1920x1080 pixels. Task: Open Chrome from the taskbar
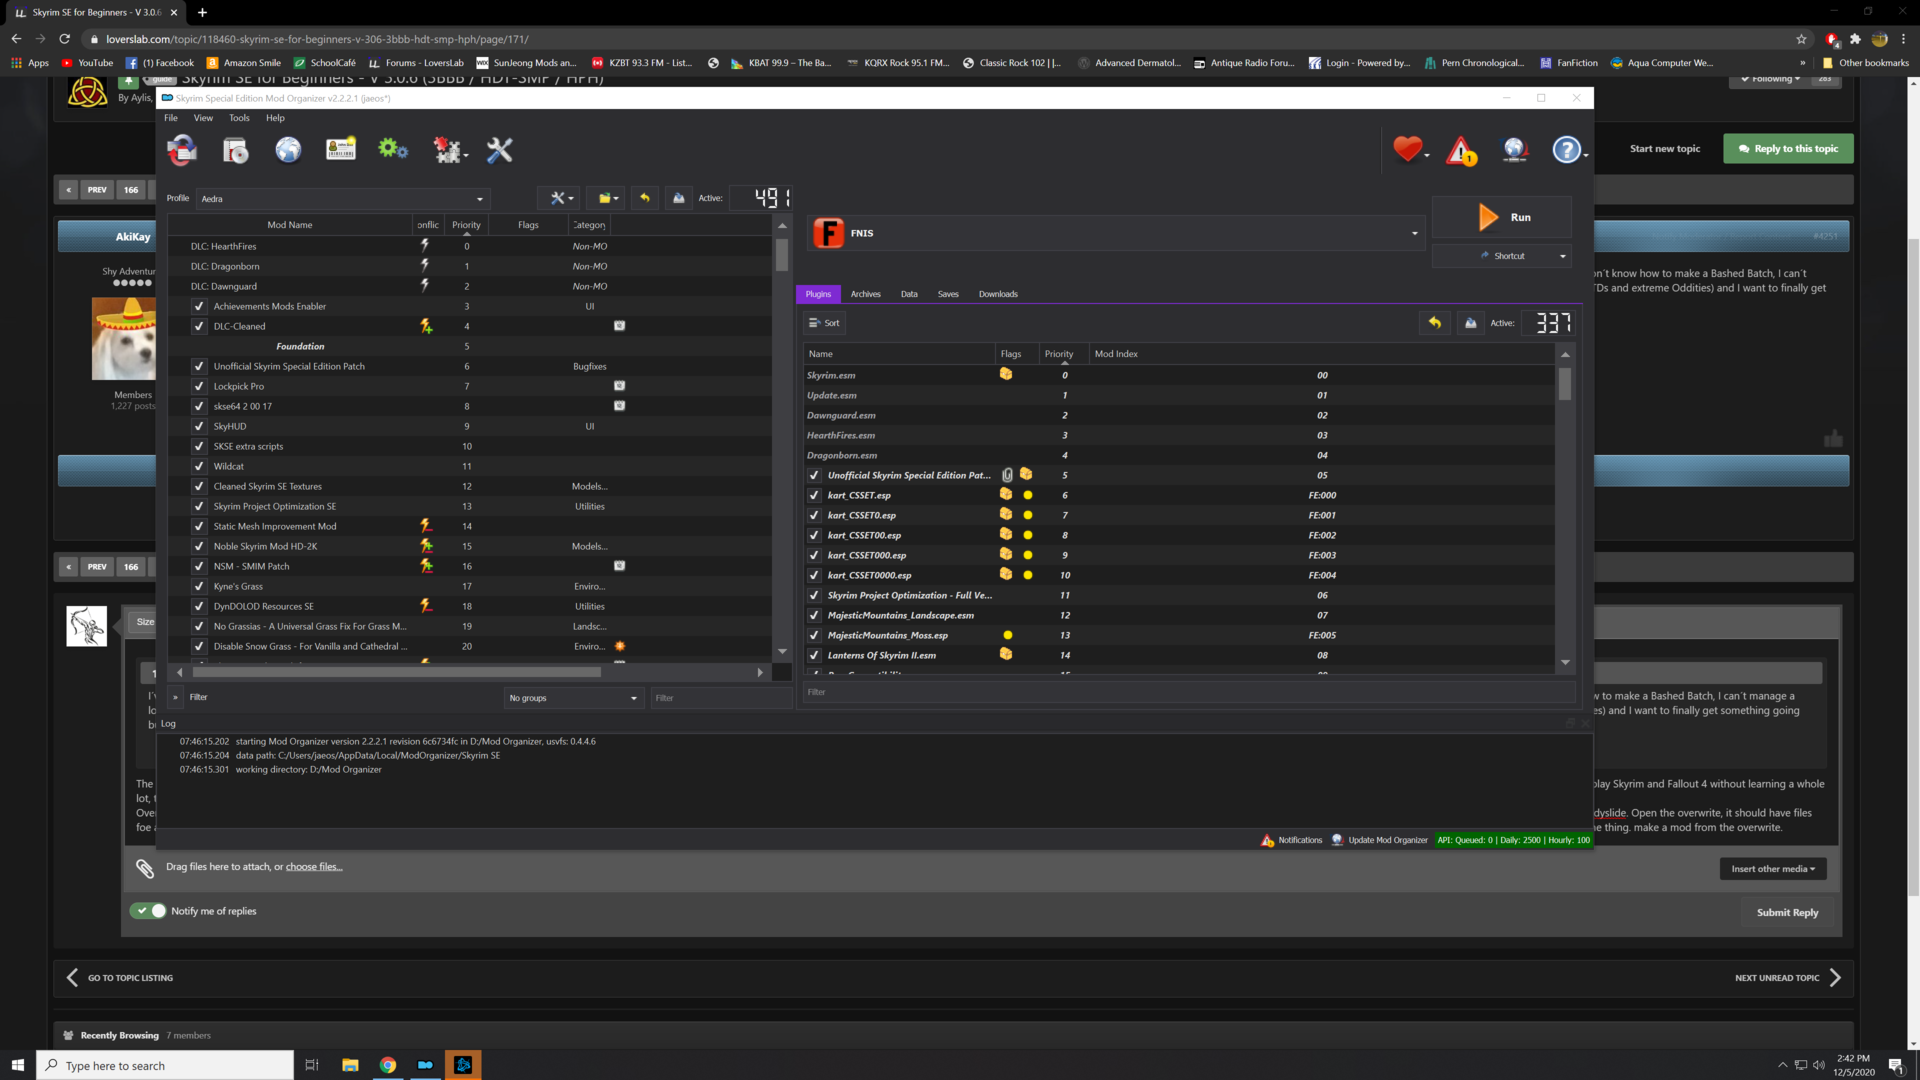388,1065
